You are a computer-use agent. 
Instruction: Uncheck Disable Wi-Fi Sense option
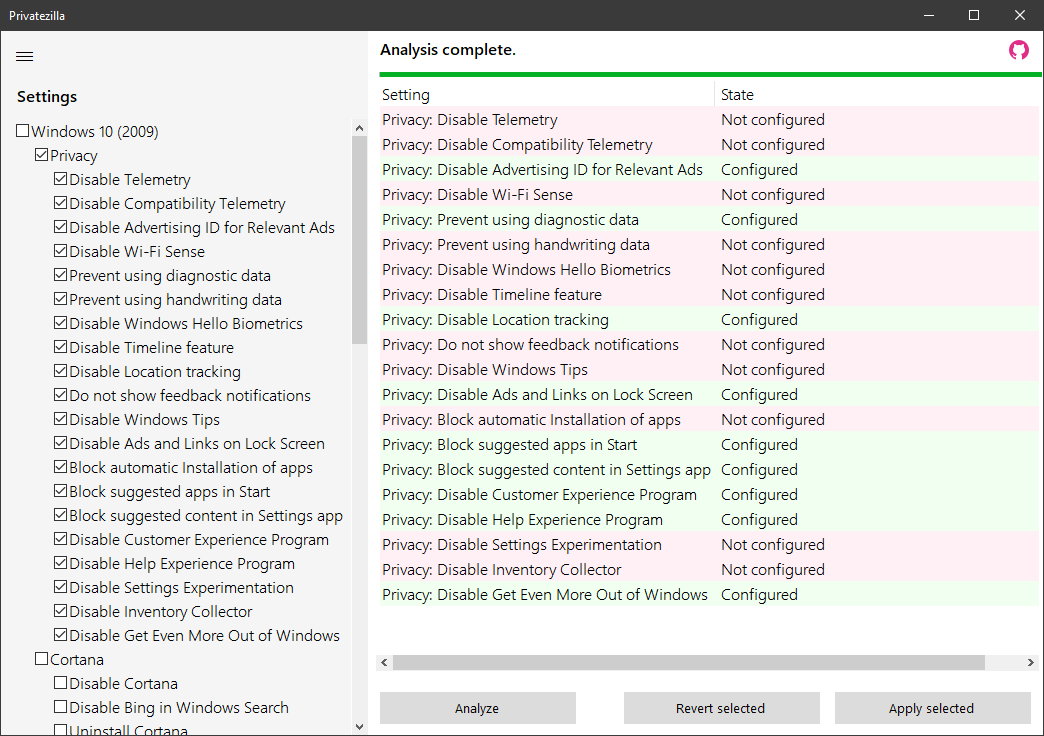[x=61, y=252]
